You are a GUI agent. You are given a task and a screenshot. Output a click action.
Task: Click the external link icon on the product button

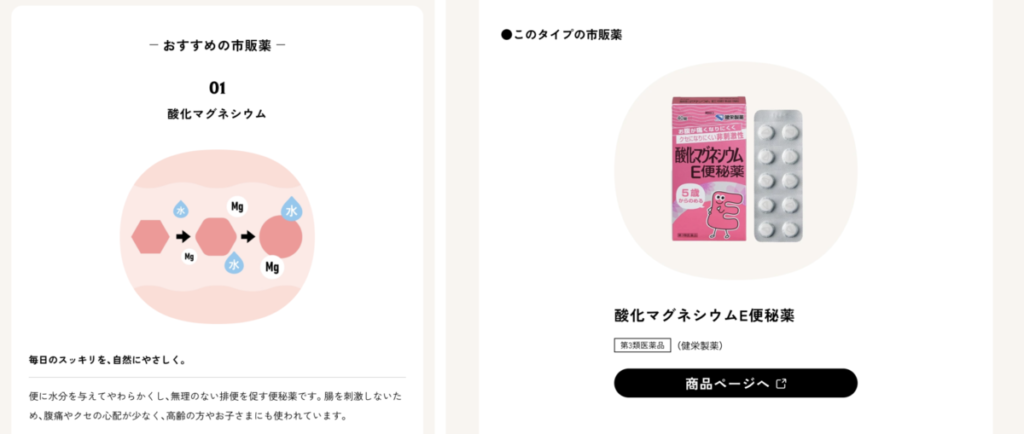(780, 384)
